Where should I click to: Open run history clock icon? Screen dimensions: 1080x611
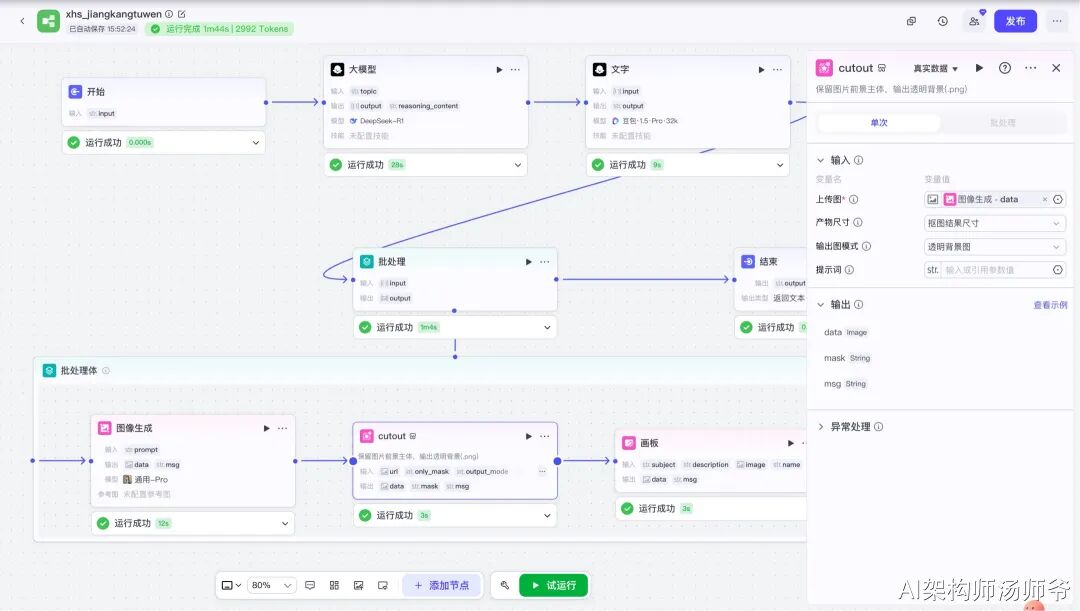tap(942, 21)
